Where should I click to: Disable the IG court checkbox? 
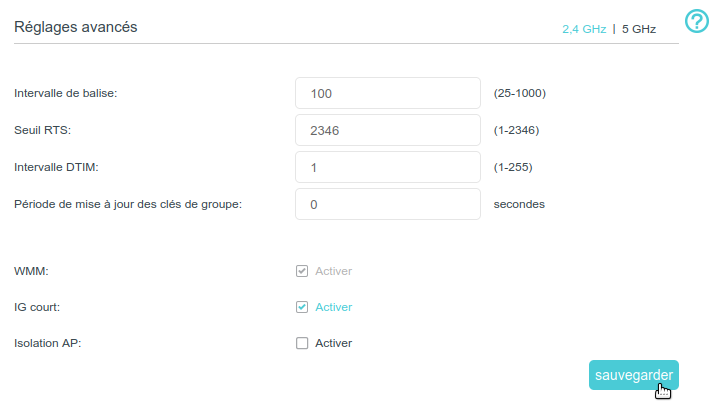[x=302, y=307]
